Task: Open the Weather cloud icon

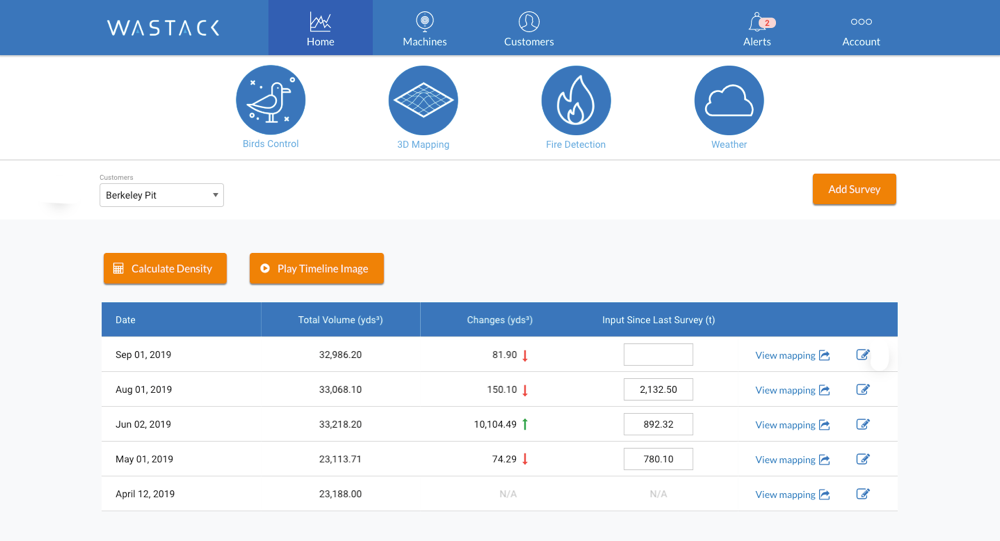Action: (x=729, y=100)
